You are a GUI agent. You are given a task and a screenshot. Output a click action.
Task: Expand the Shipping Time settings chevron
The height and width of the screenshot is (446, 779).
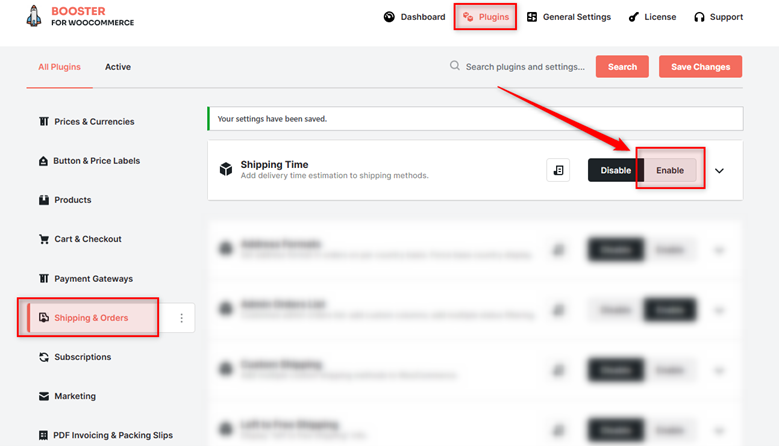point(719,171)
